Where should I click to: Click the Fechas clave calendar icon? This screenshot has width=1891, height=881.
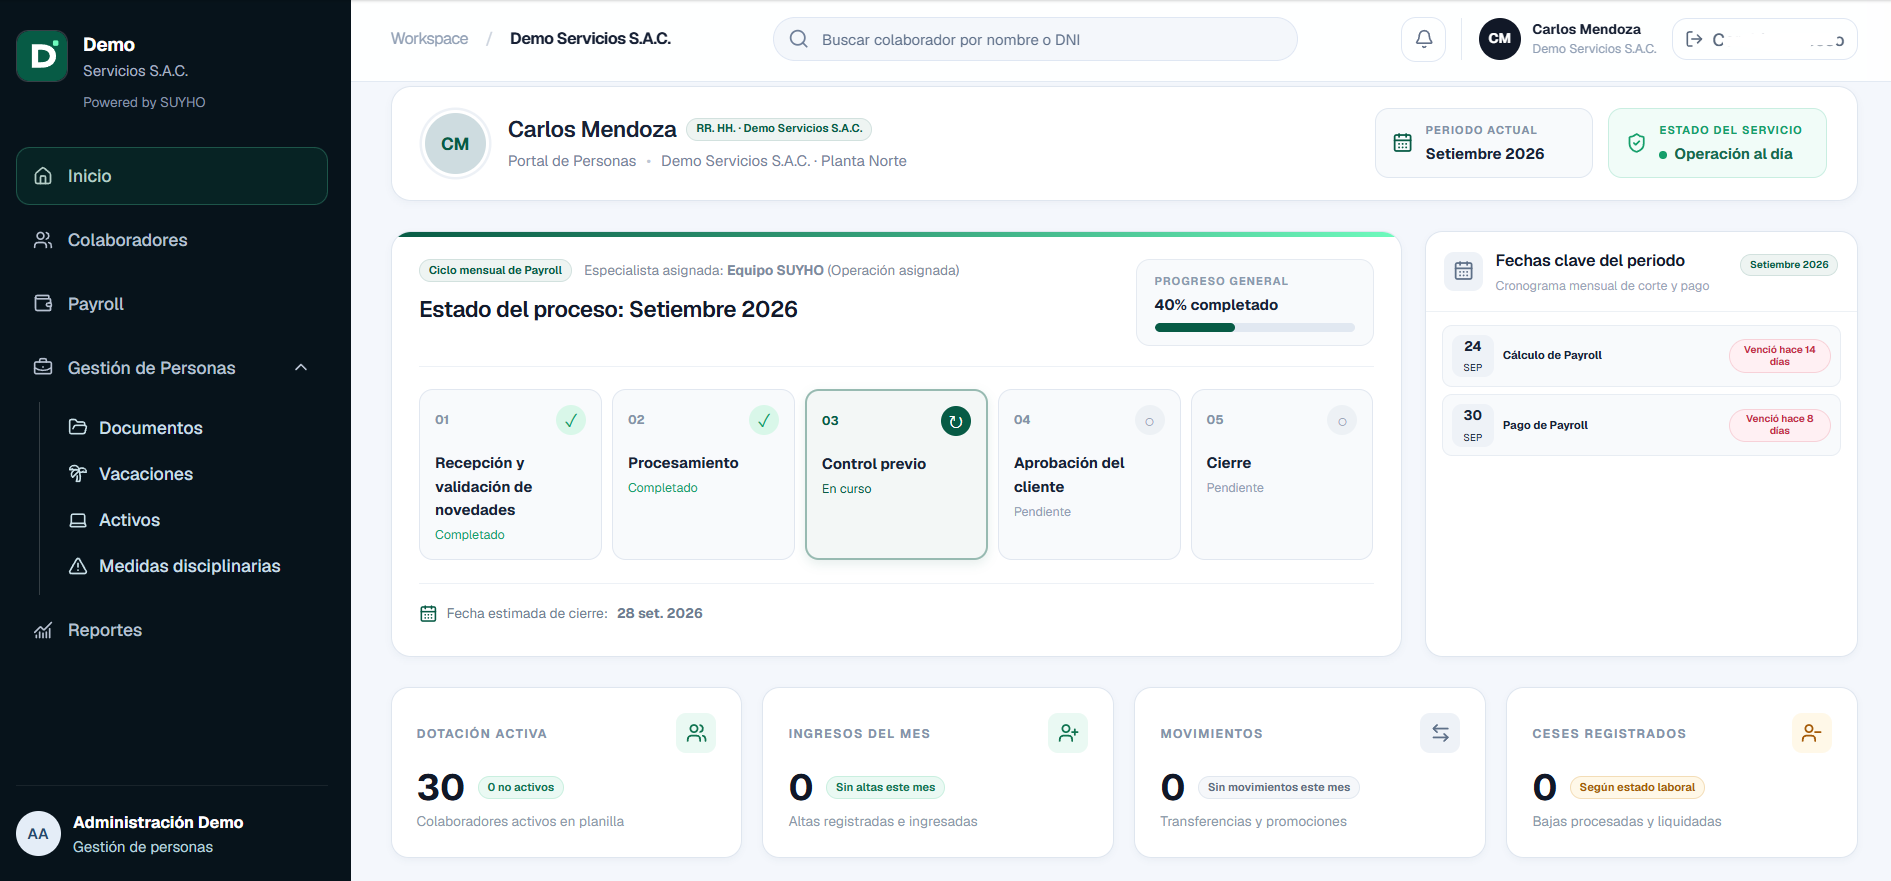pyautogui.click(x=1464, y=271)
